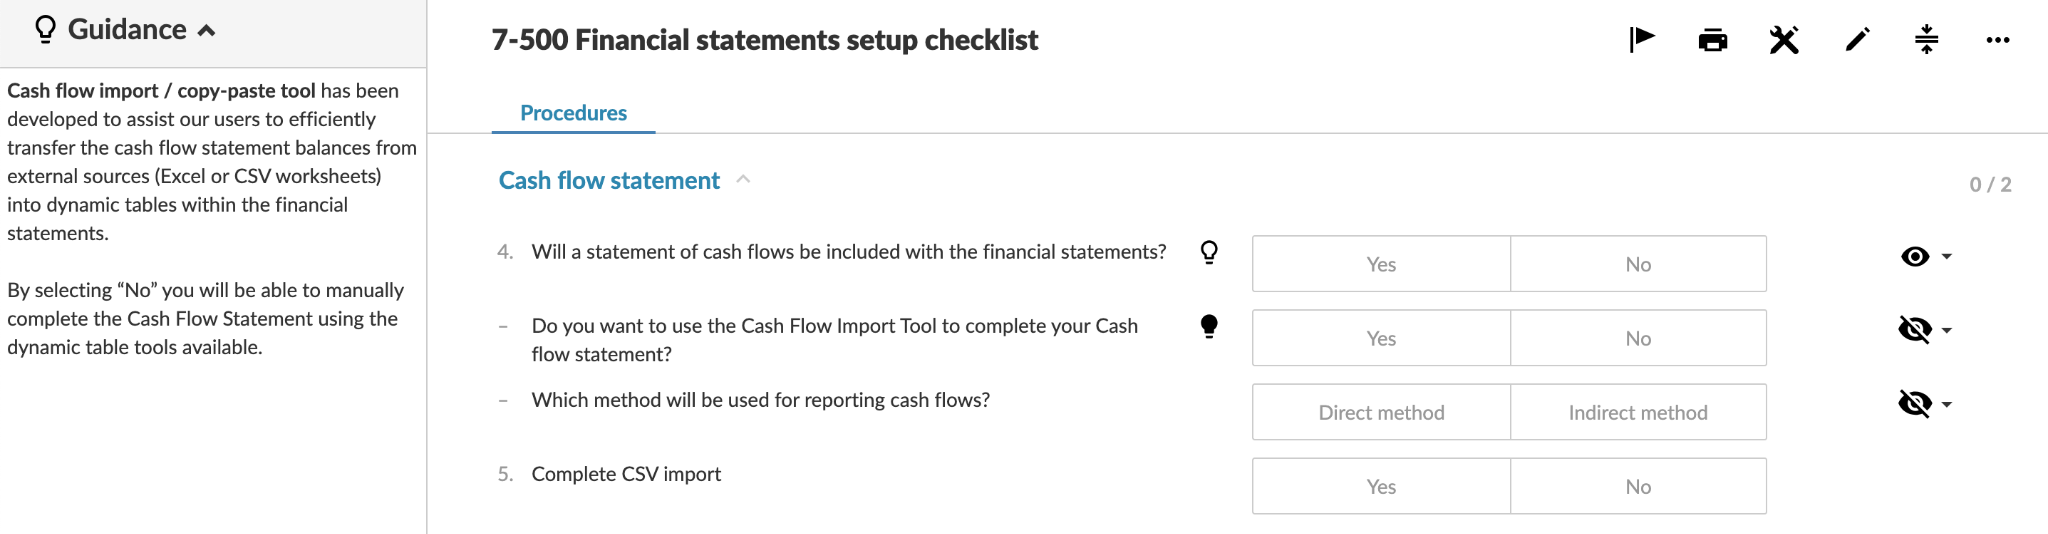Click filled lightbulb beside Cash Flow Import Tool question
This screenshot has height=534, width=2048.
(x=1209, y=326)
